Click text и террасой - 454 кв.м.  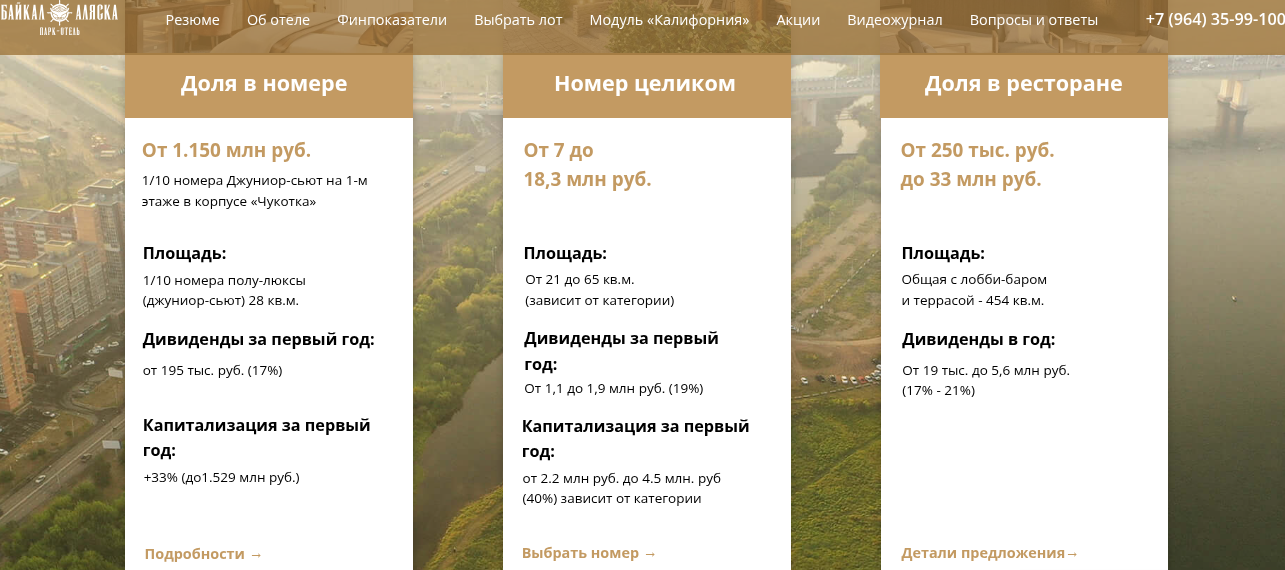pyautogui.click(x=972, y=300)
